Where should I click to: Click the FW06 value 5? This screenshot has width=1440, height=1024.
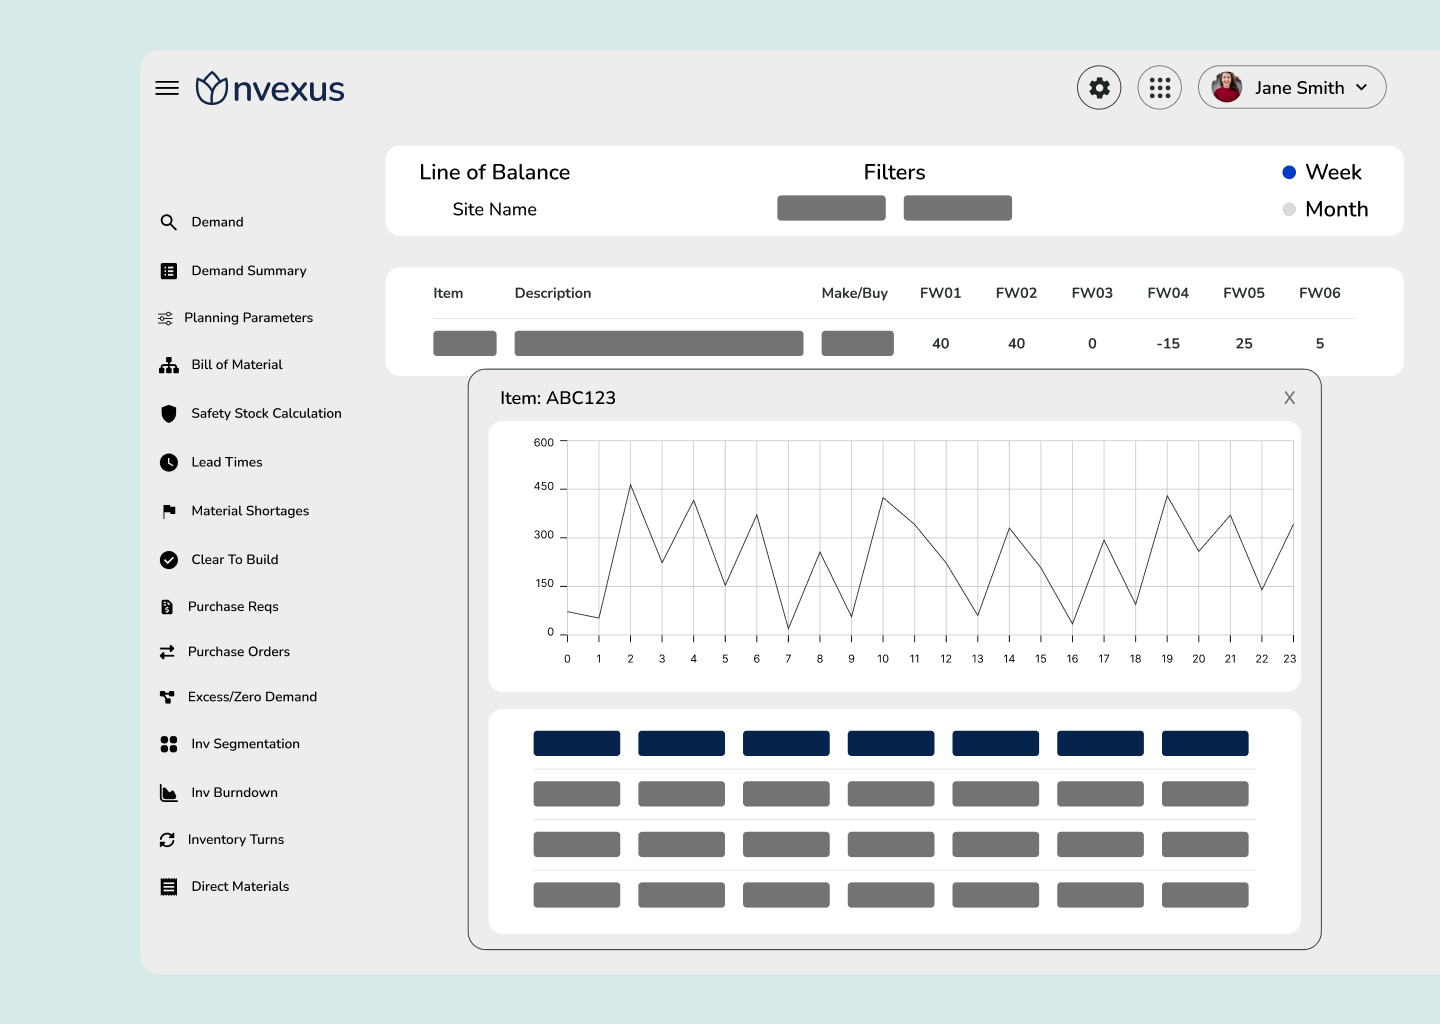(x=1320, y=344)
